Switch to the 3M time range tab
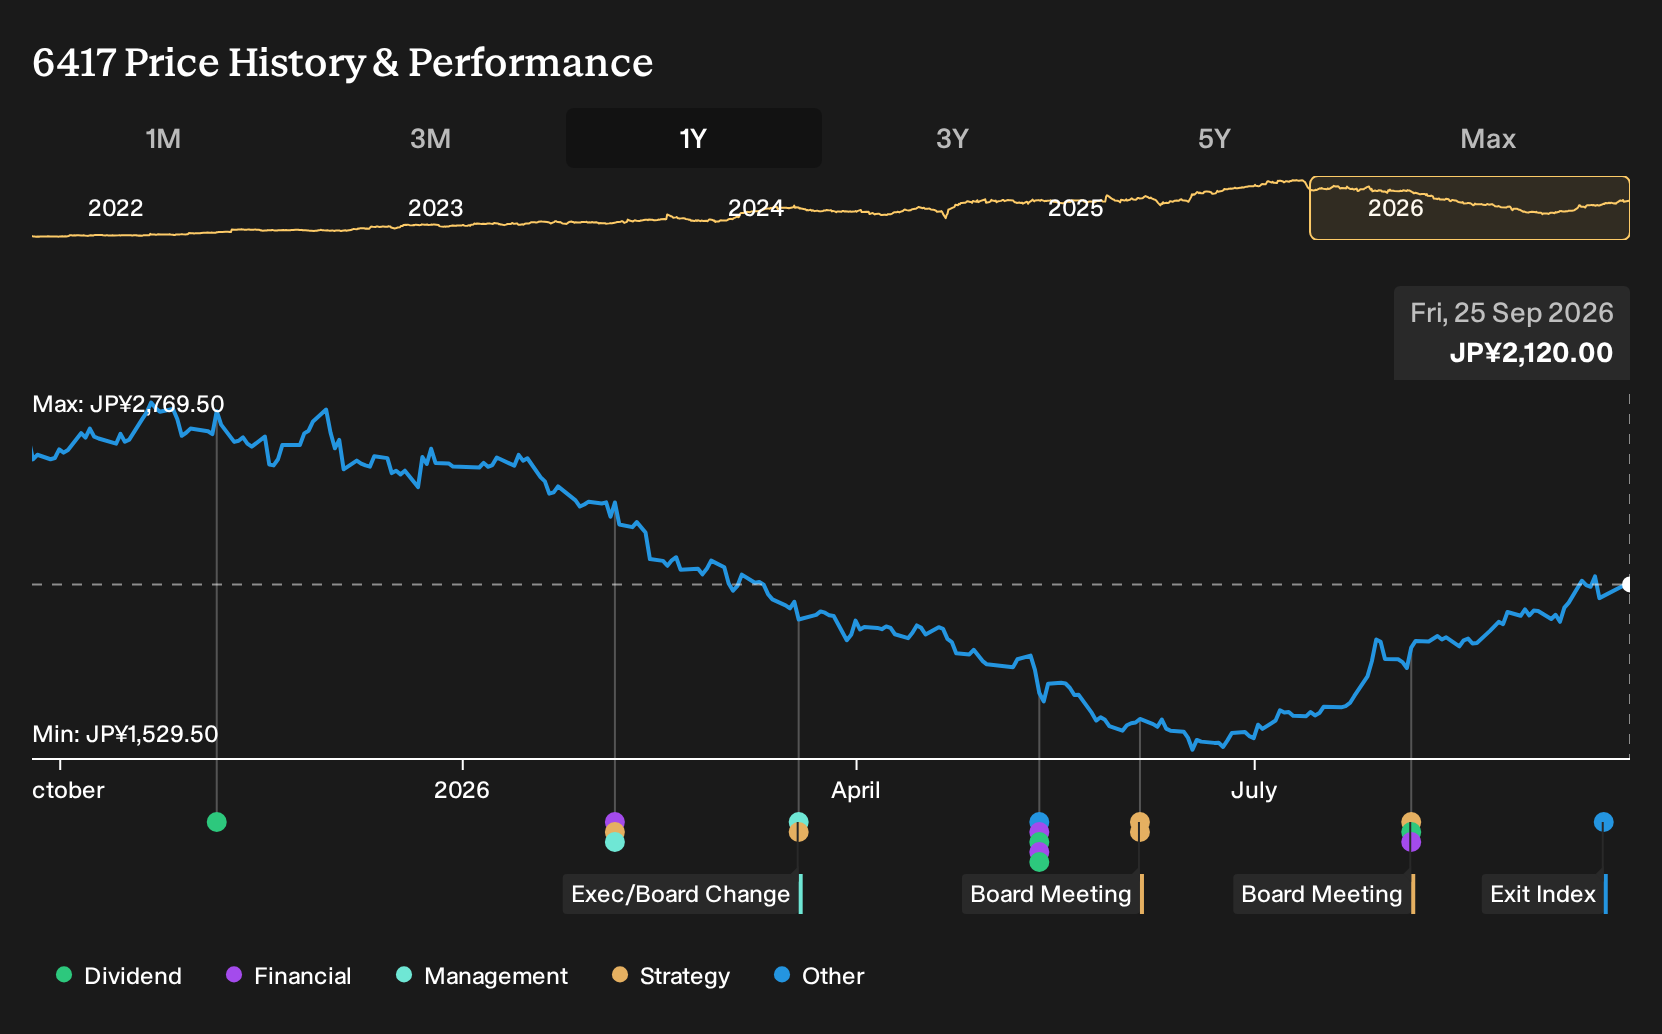The height and width of the screenshot is (1034, 1662). click(x=430, y=138)
